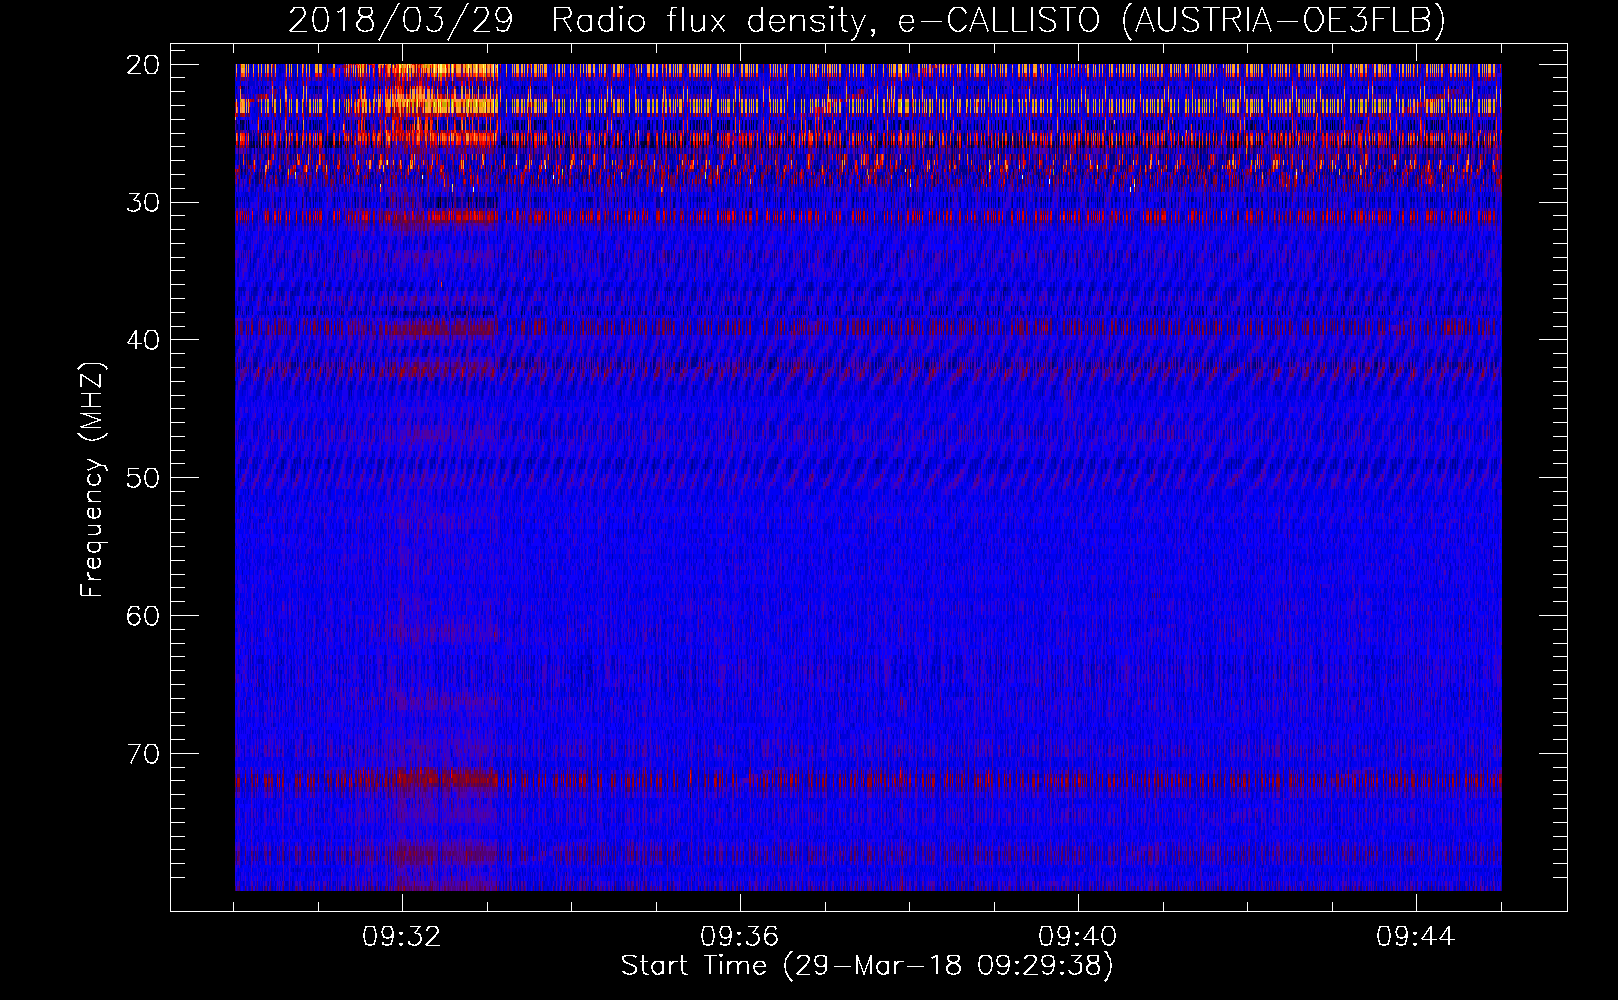The image size is (1618, 1000).
Task: Select the station name AUSTRIA-OE3FLB in title
Action: [x=1283, y=21]
